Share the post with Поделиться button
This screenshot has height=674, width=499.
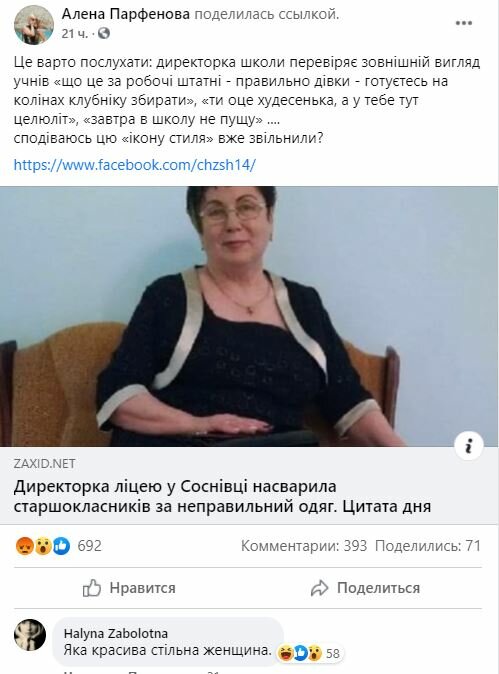tap(365, 588)
